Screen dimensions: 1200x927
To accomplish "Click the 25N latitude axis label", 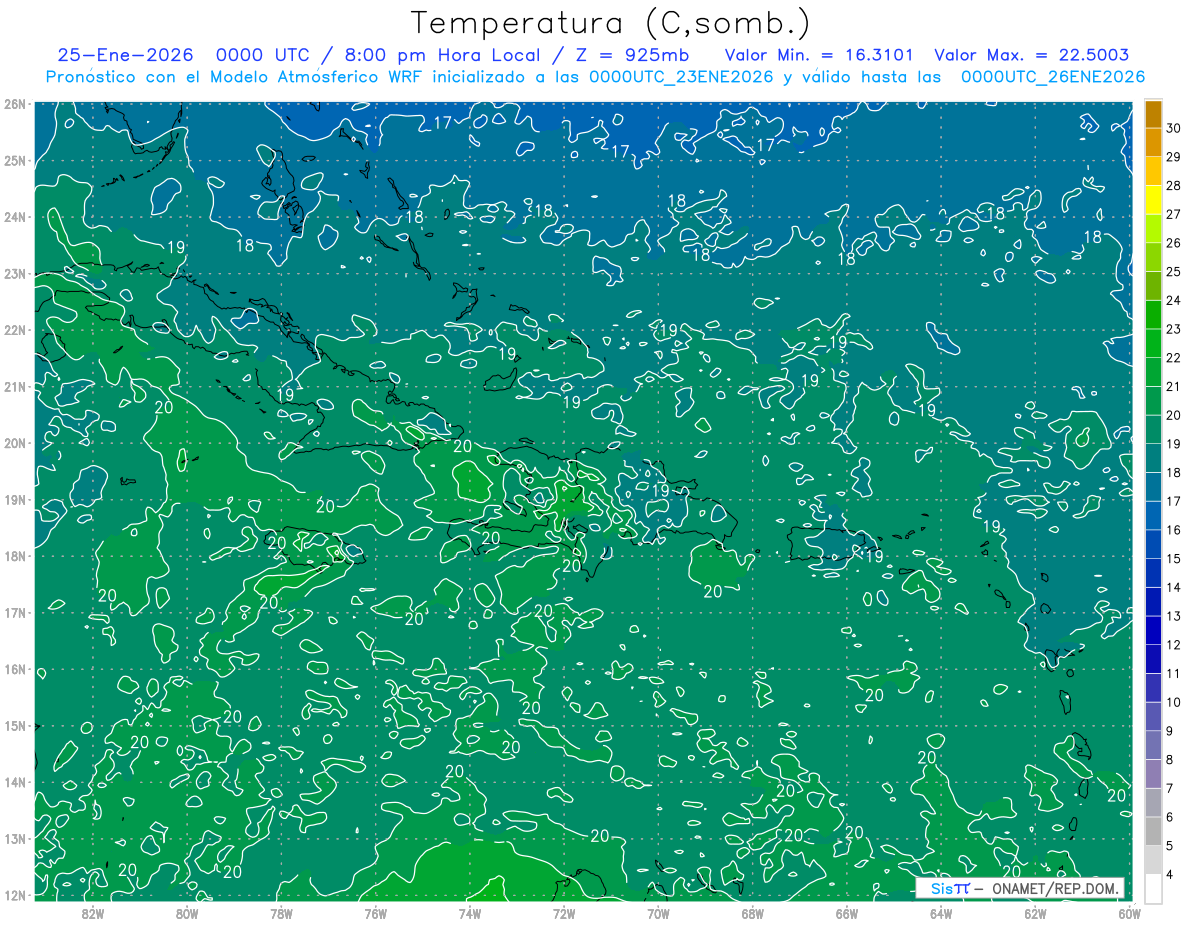I will (14, 160).
